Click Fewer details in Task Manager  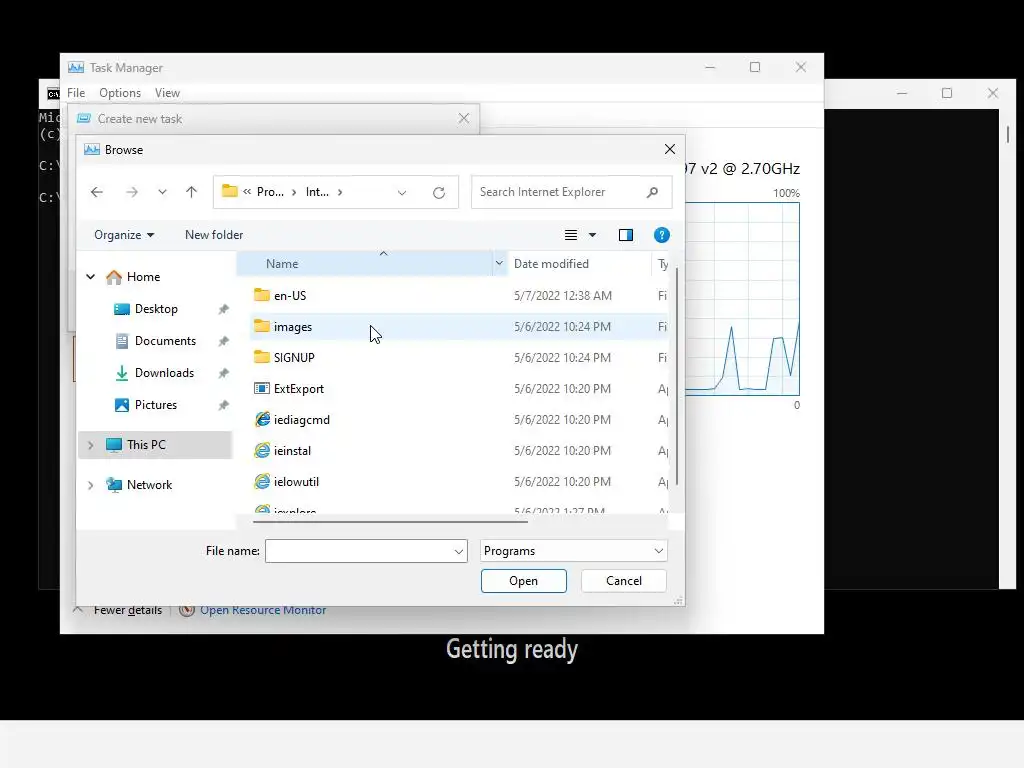tap(127, 610)
